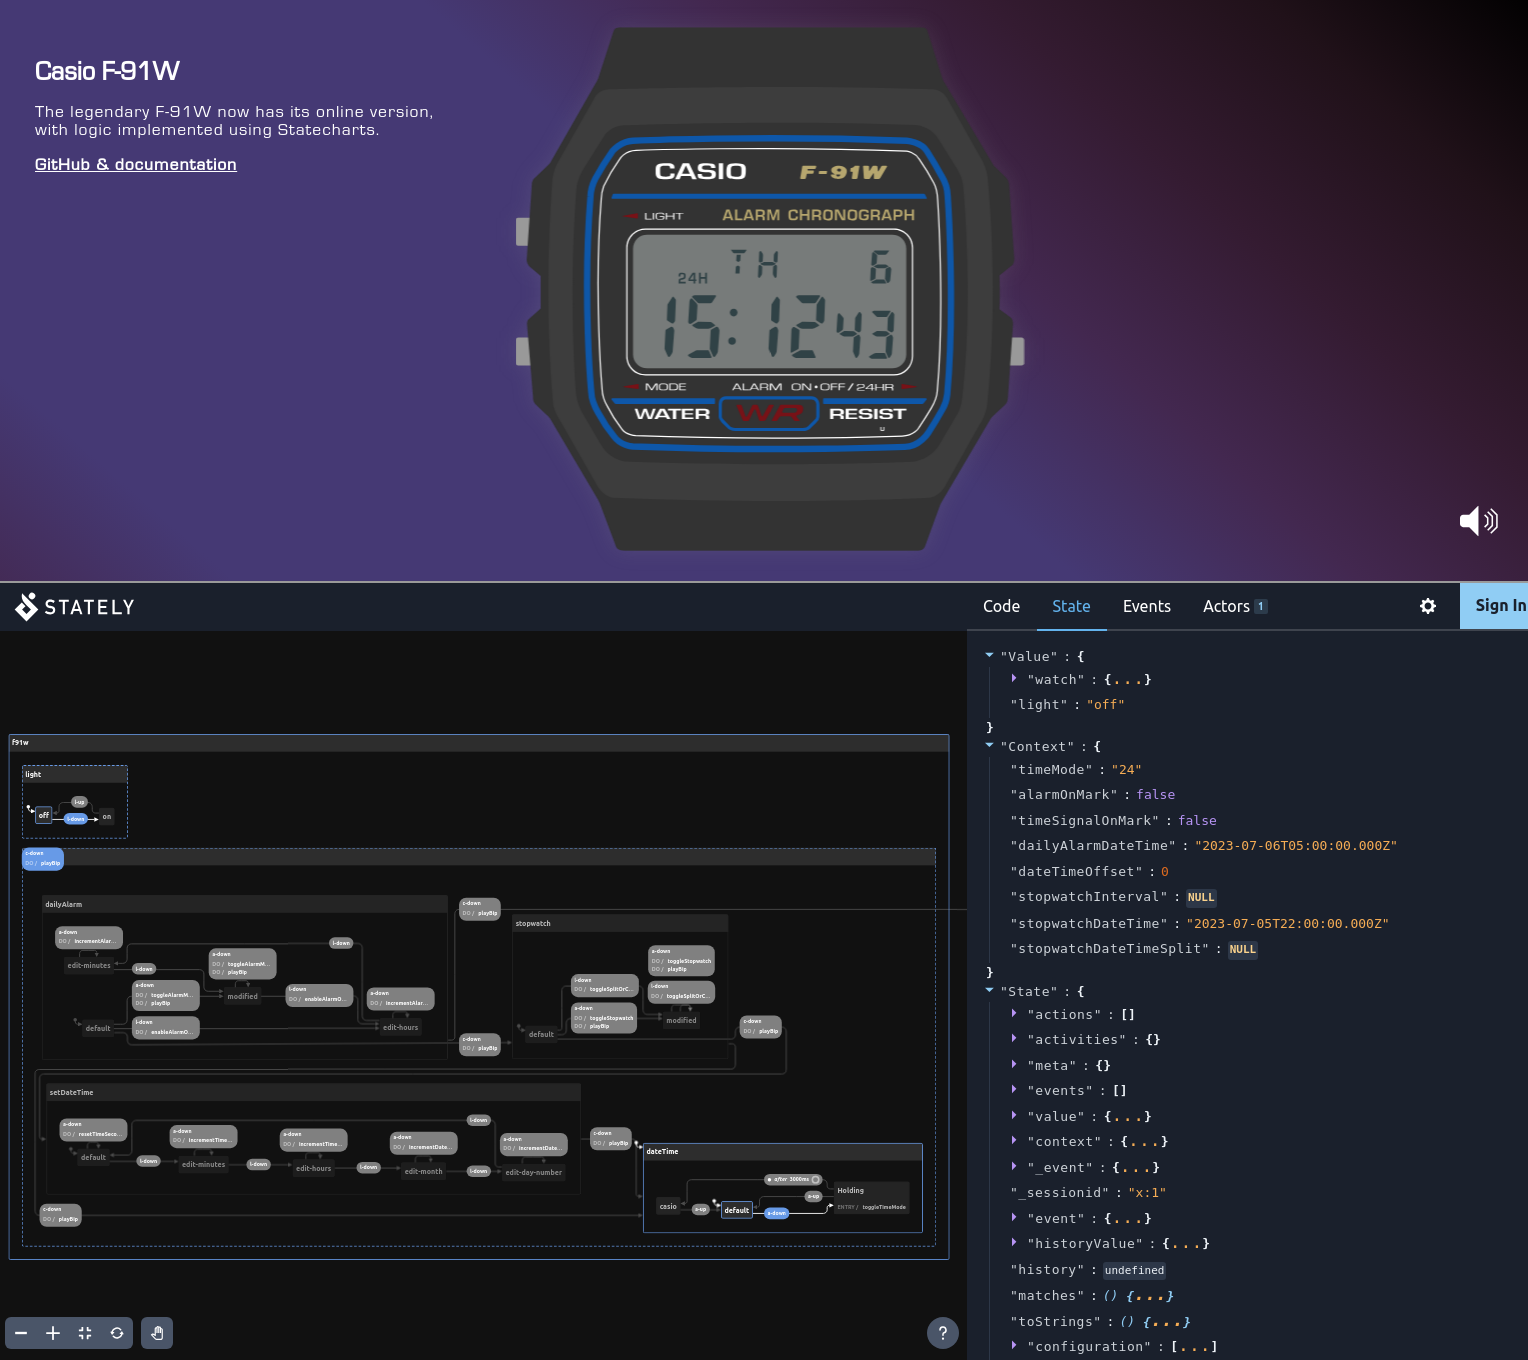Screen dimensions: 1528x1360
Task: Select the edit-month state in setDateTime
Action: (x=424, y=1171)
